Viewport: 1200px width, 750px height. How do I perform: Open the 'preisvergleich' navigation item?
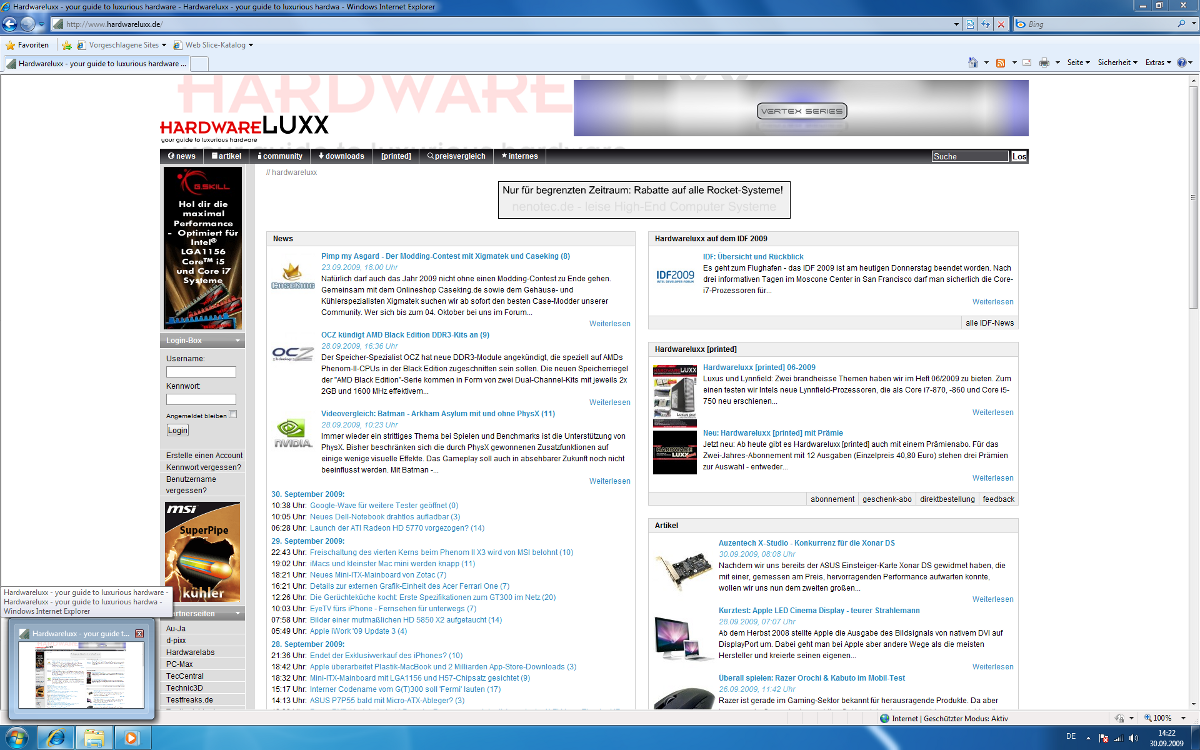click(x=456, y=156)
